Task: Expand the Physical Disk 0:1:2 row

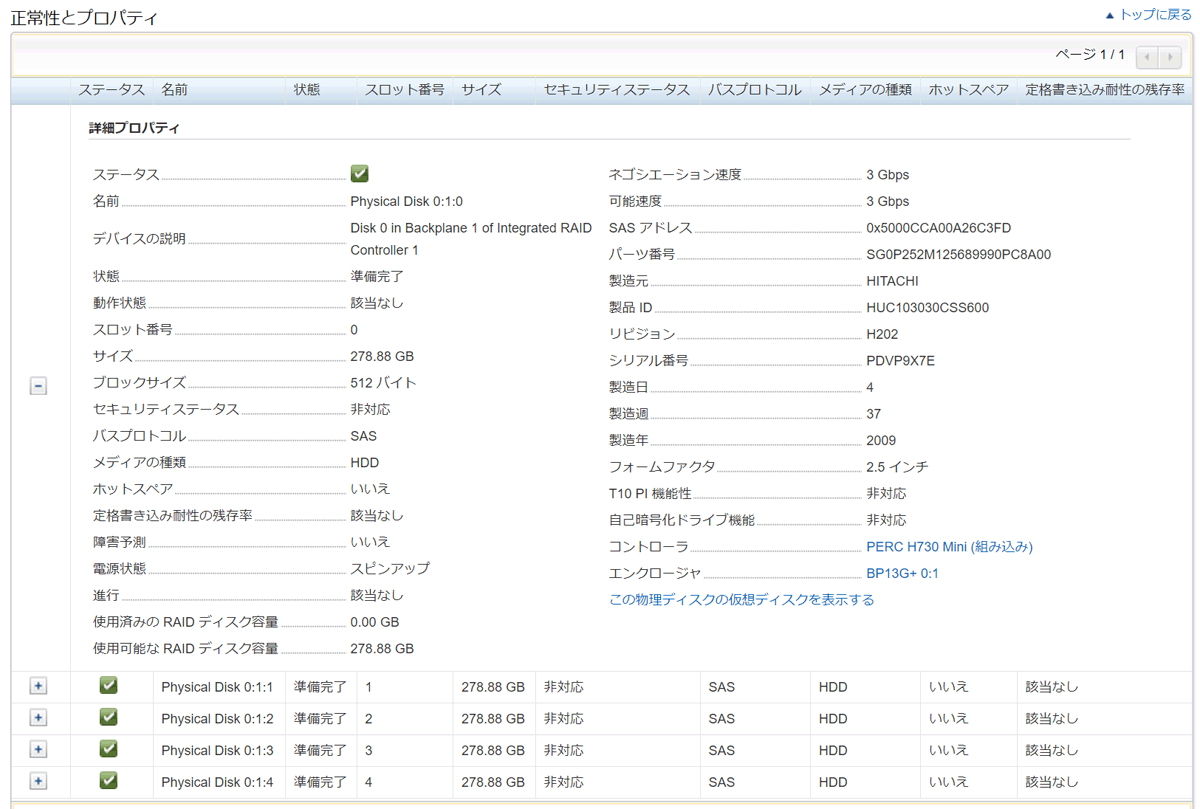Action: 38,718
